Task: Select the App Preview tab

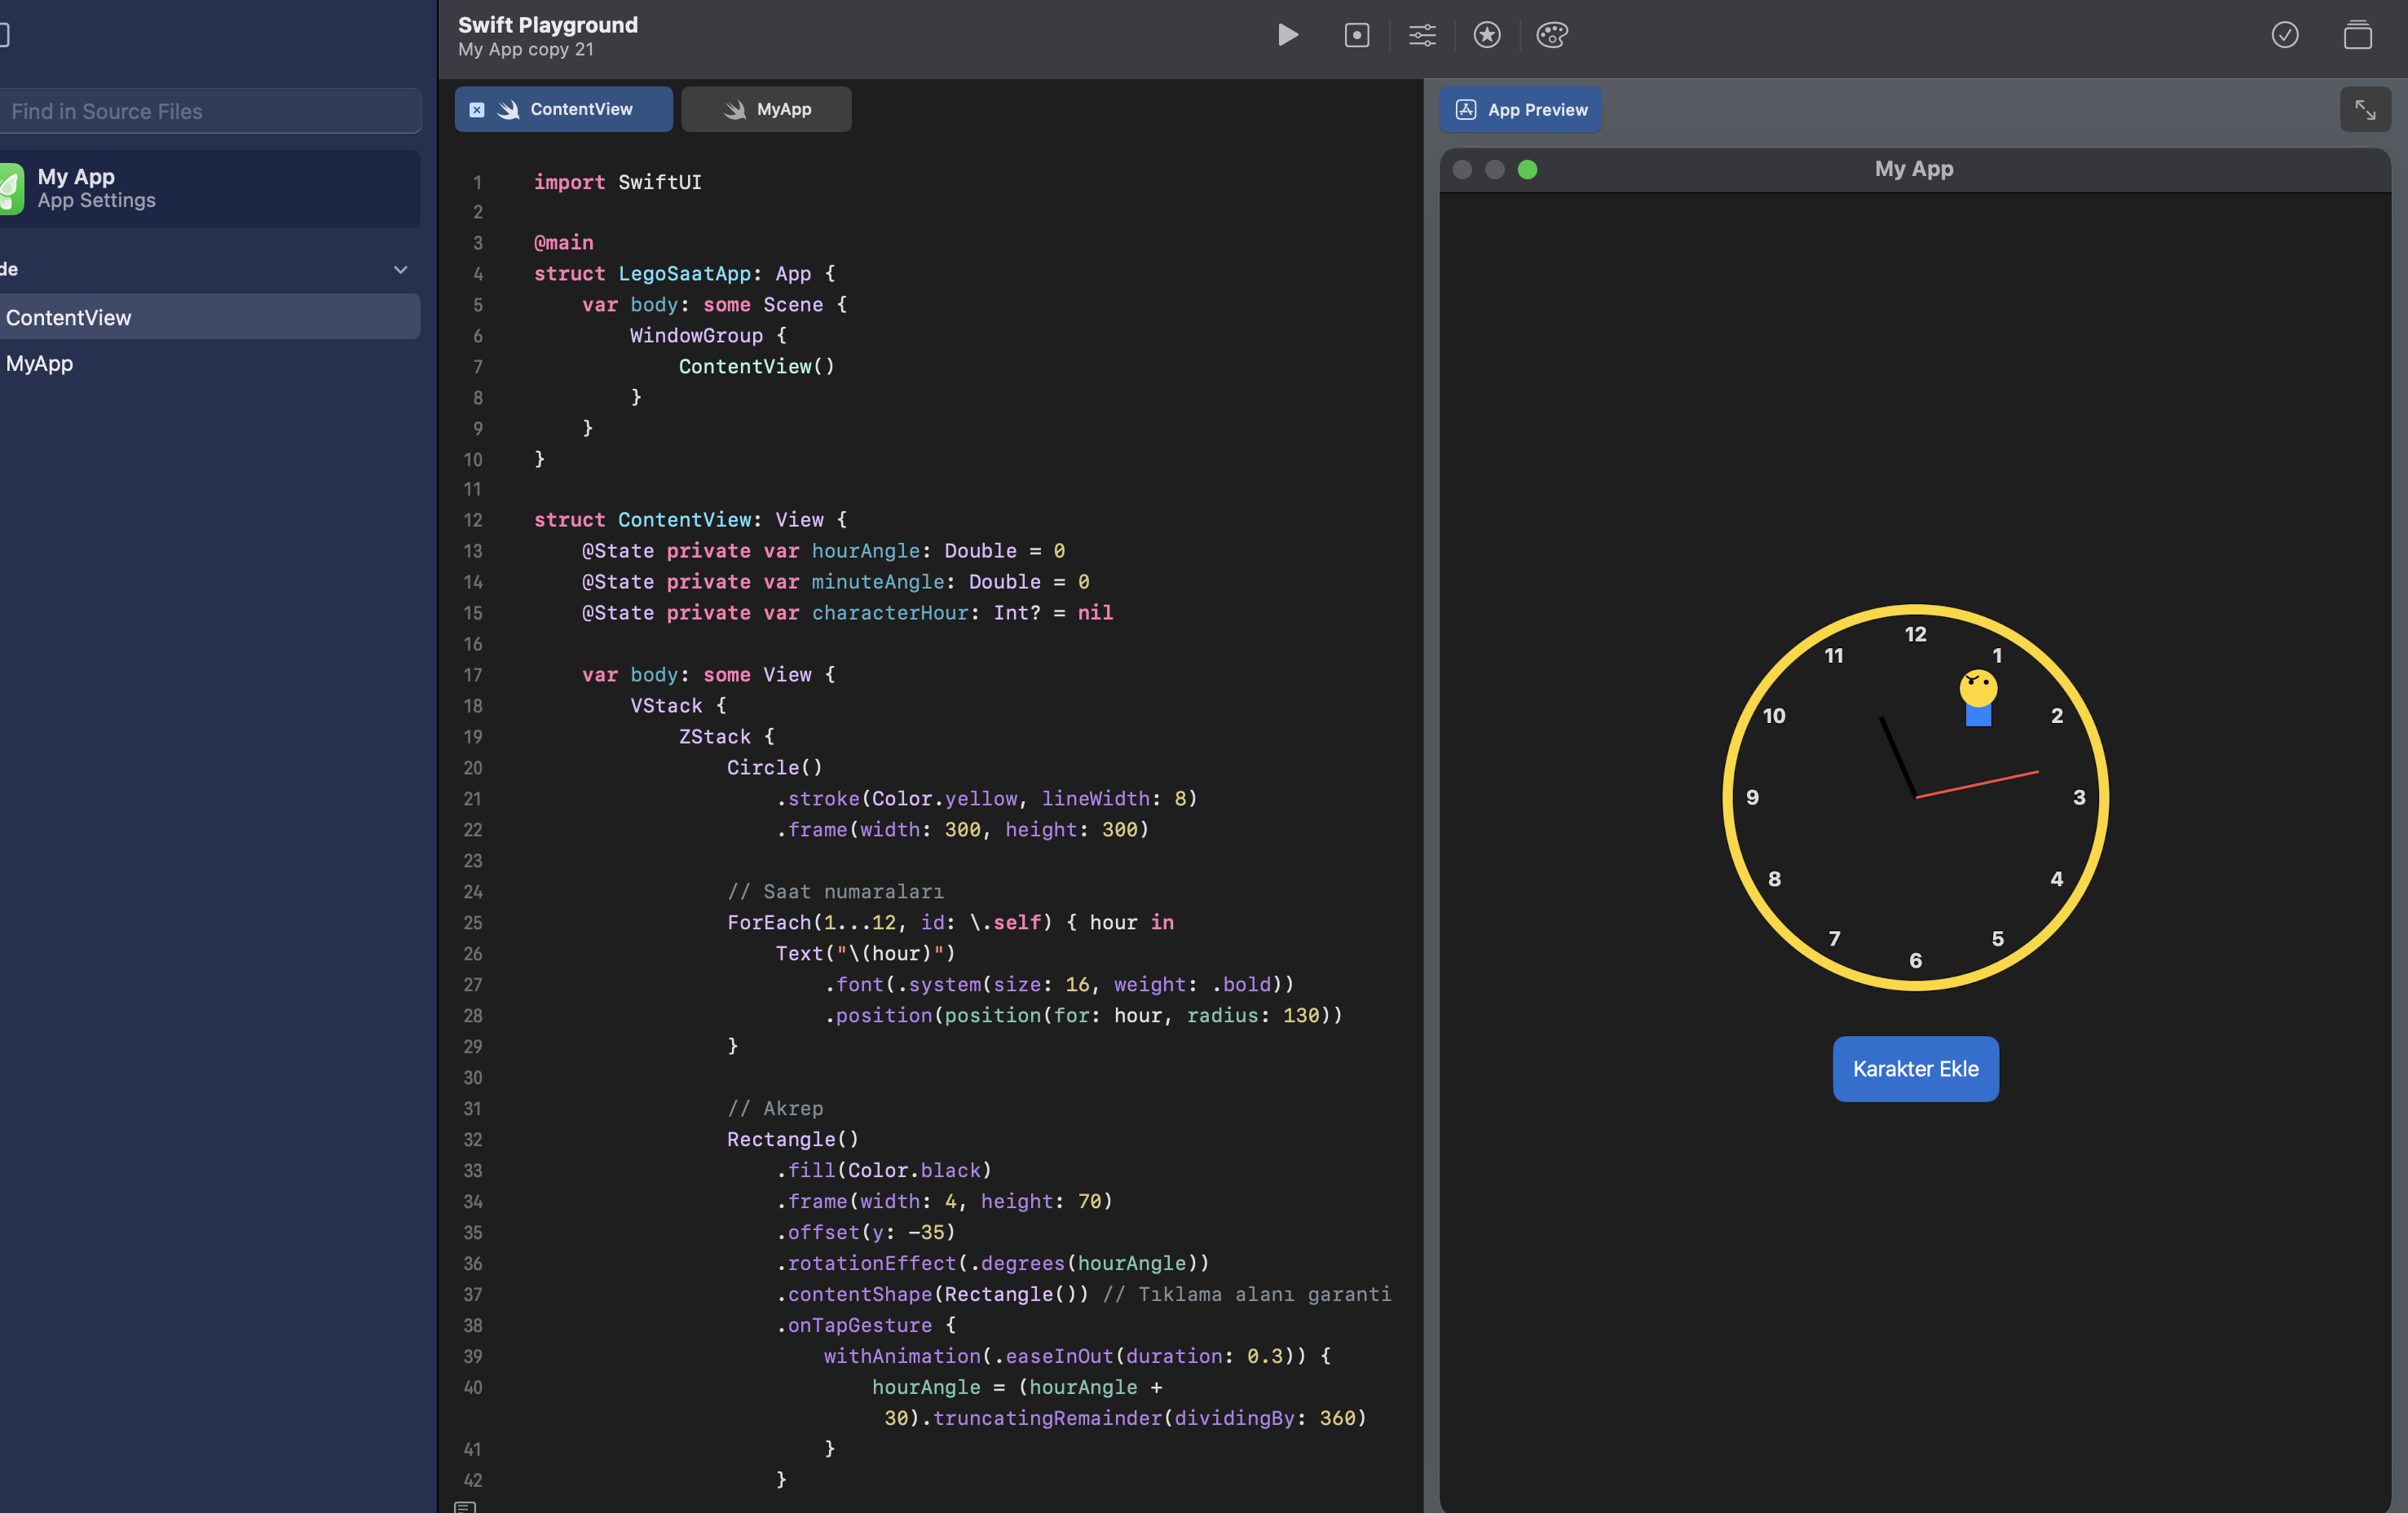Action: pyautogui.click(x=1520, y=109)
